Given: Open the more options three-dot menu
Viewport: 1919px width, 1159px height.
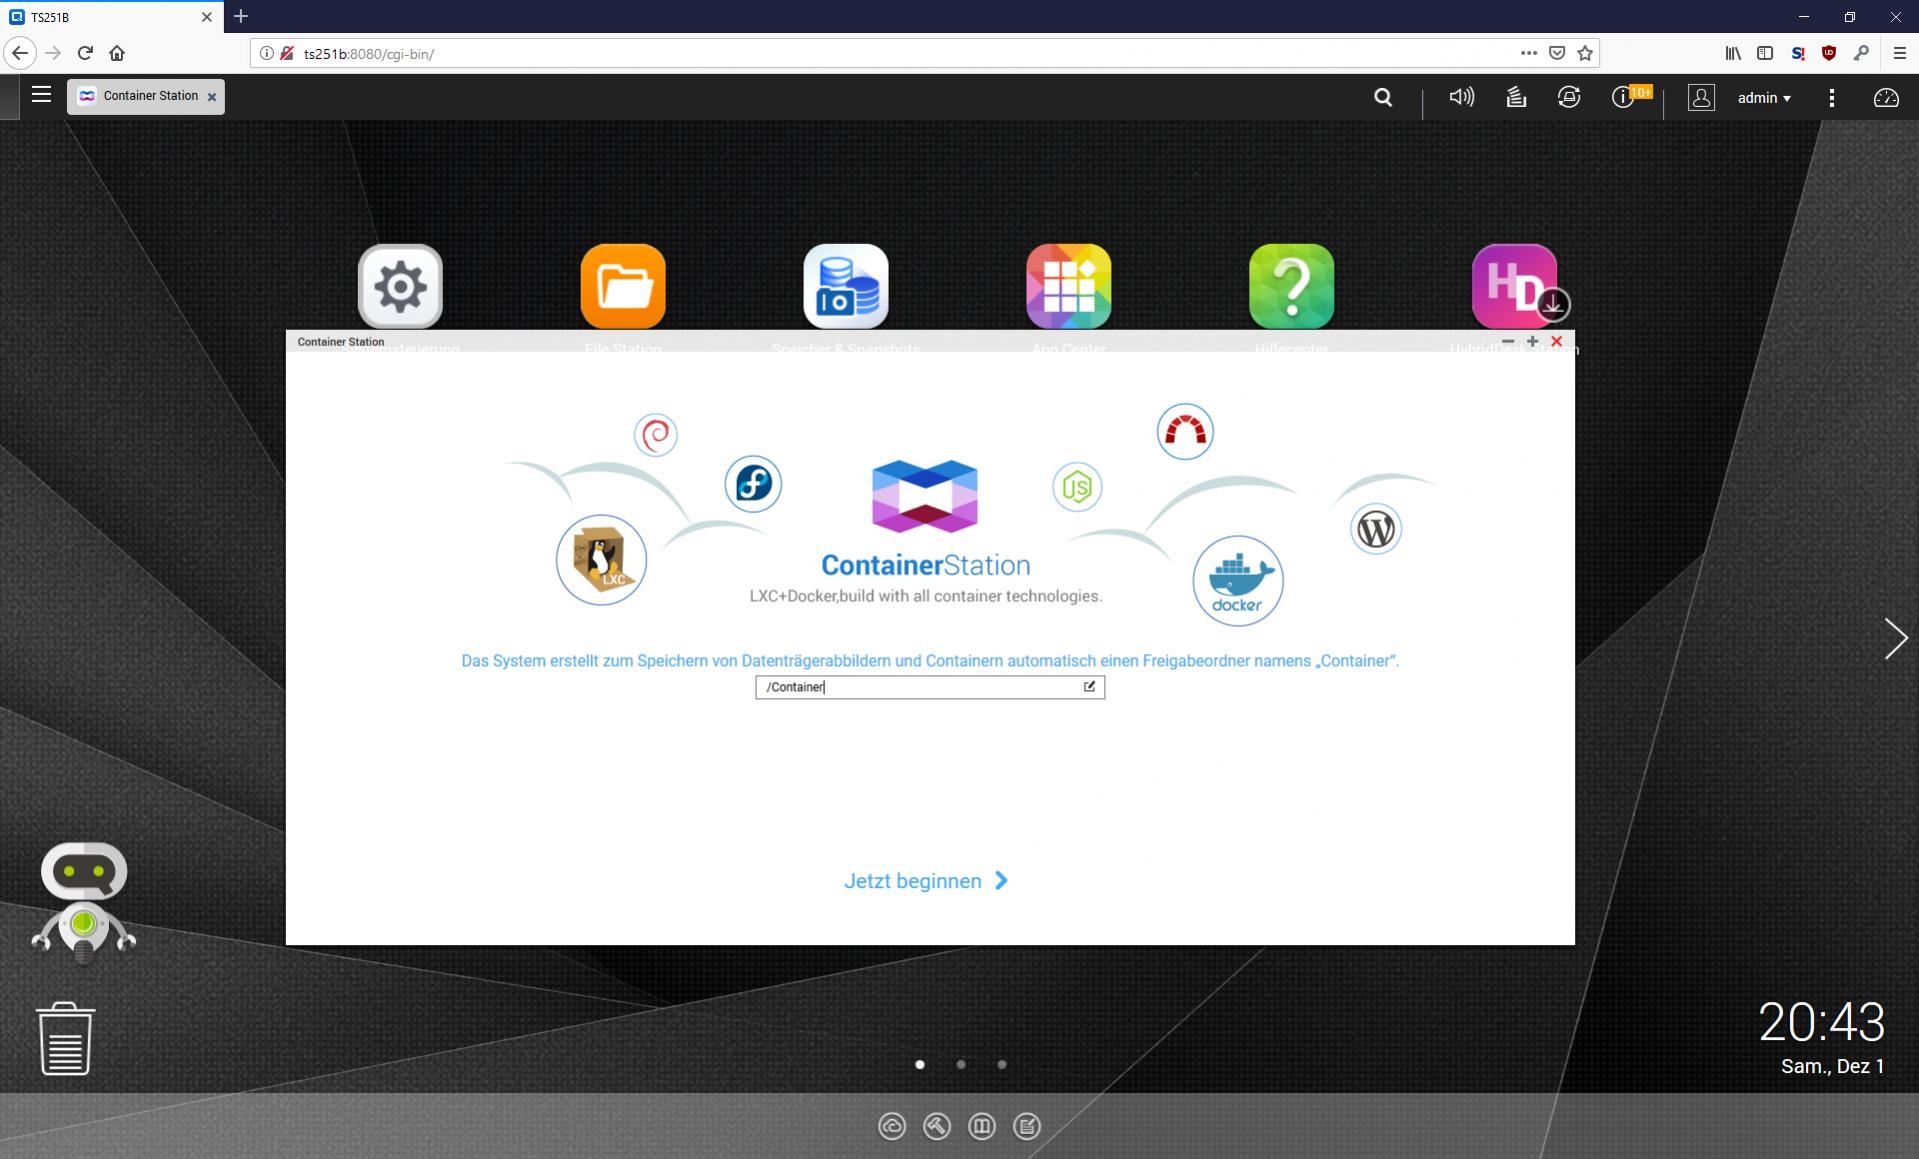Looking at the screenshot, I should (x=1831, y=97).
